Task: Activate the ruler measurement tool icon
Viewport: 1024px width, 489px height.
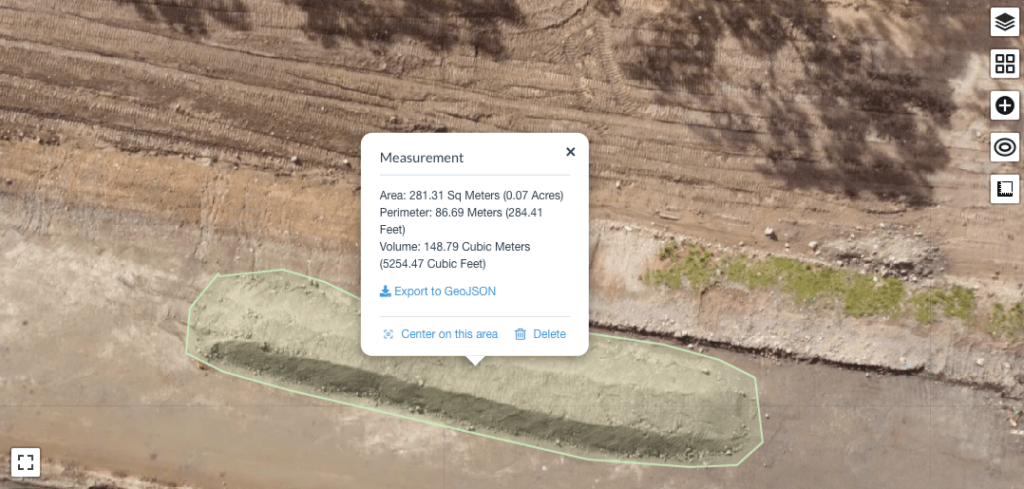Action: pos(1004,189)
